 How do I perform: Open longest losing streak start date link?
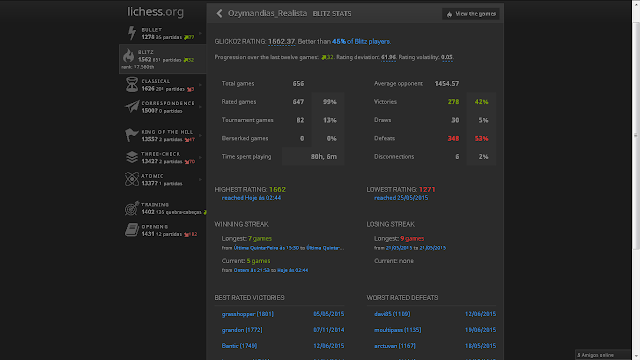pyautogui.click(x=399, y=248)
